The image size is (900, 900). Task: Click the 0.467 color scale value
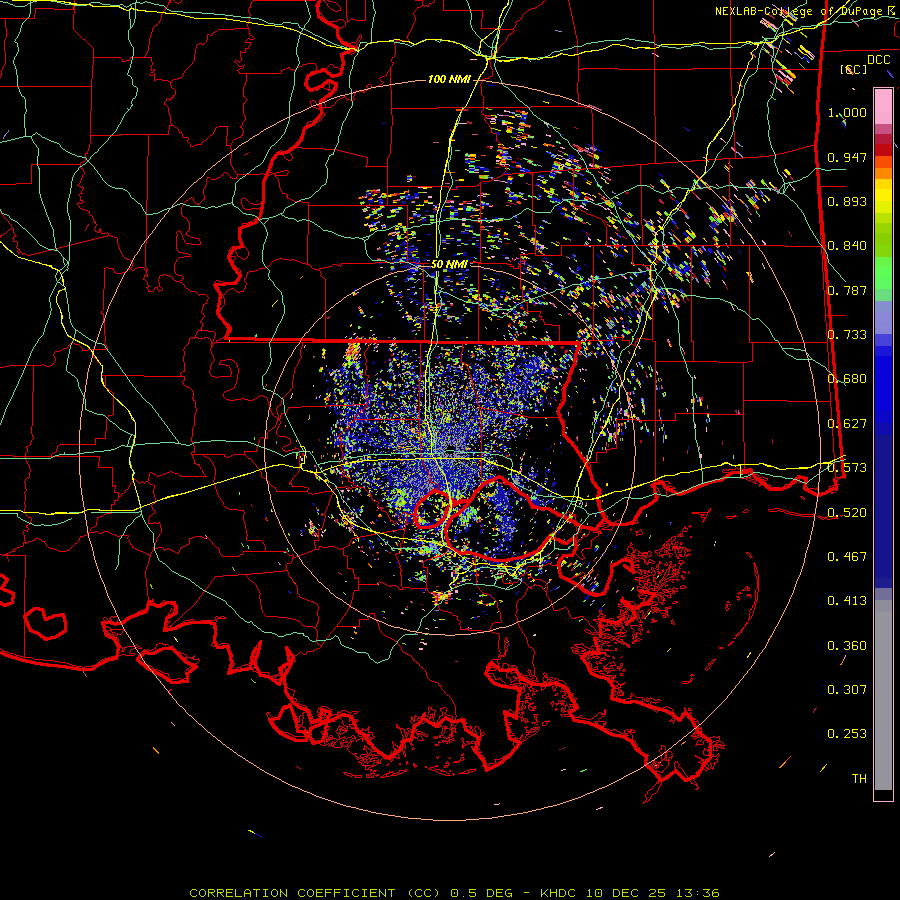pos(847,557)
